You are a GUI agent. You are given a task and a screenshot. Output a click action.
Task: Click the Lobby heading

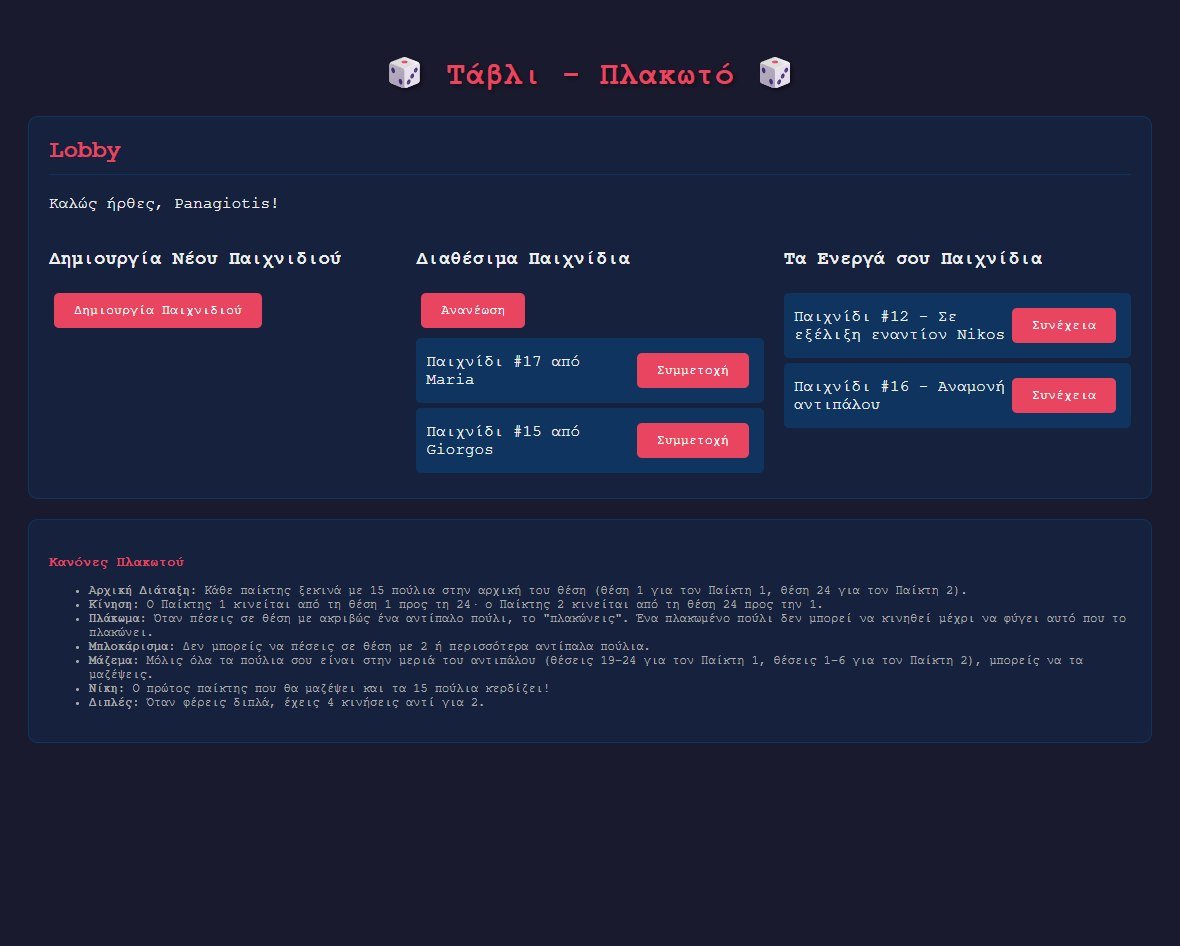click(x=85, y=150)
